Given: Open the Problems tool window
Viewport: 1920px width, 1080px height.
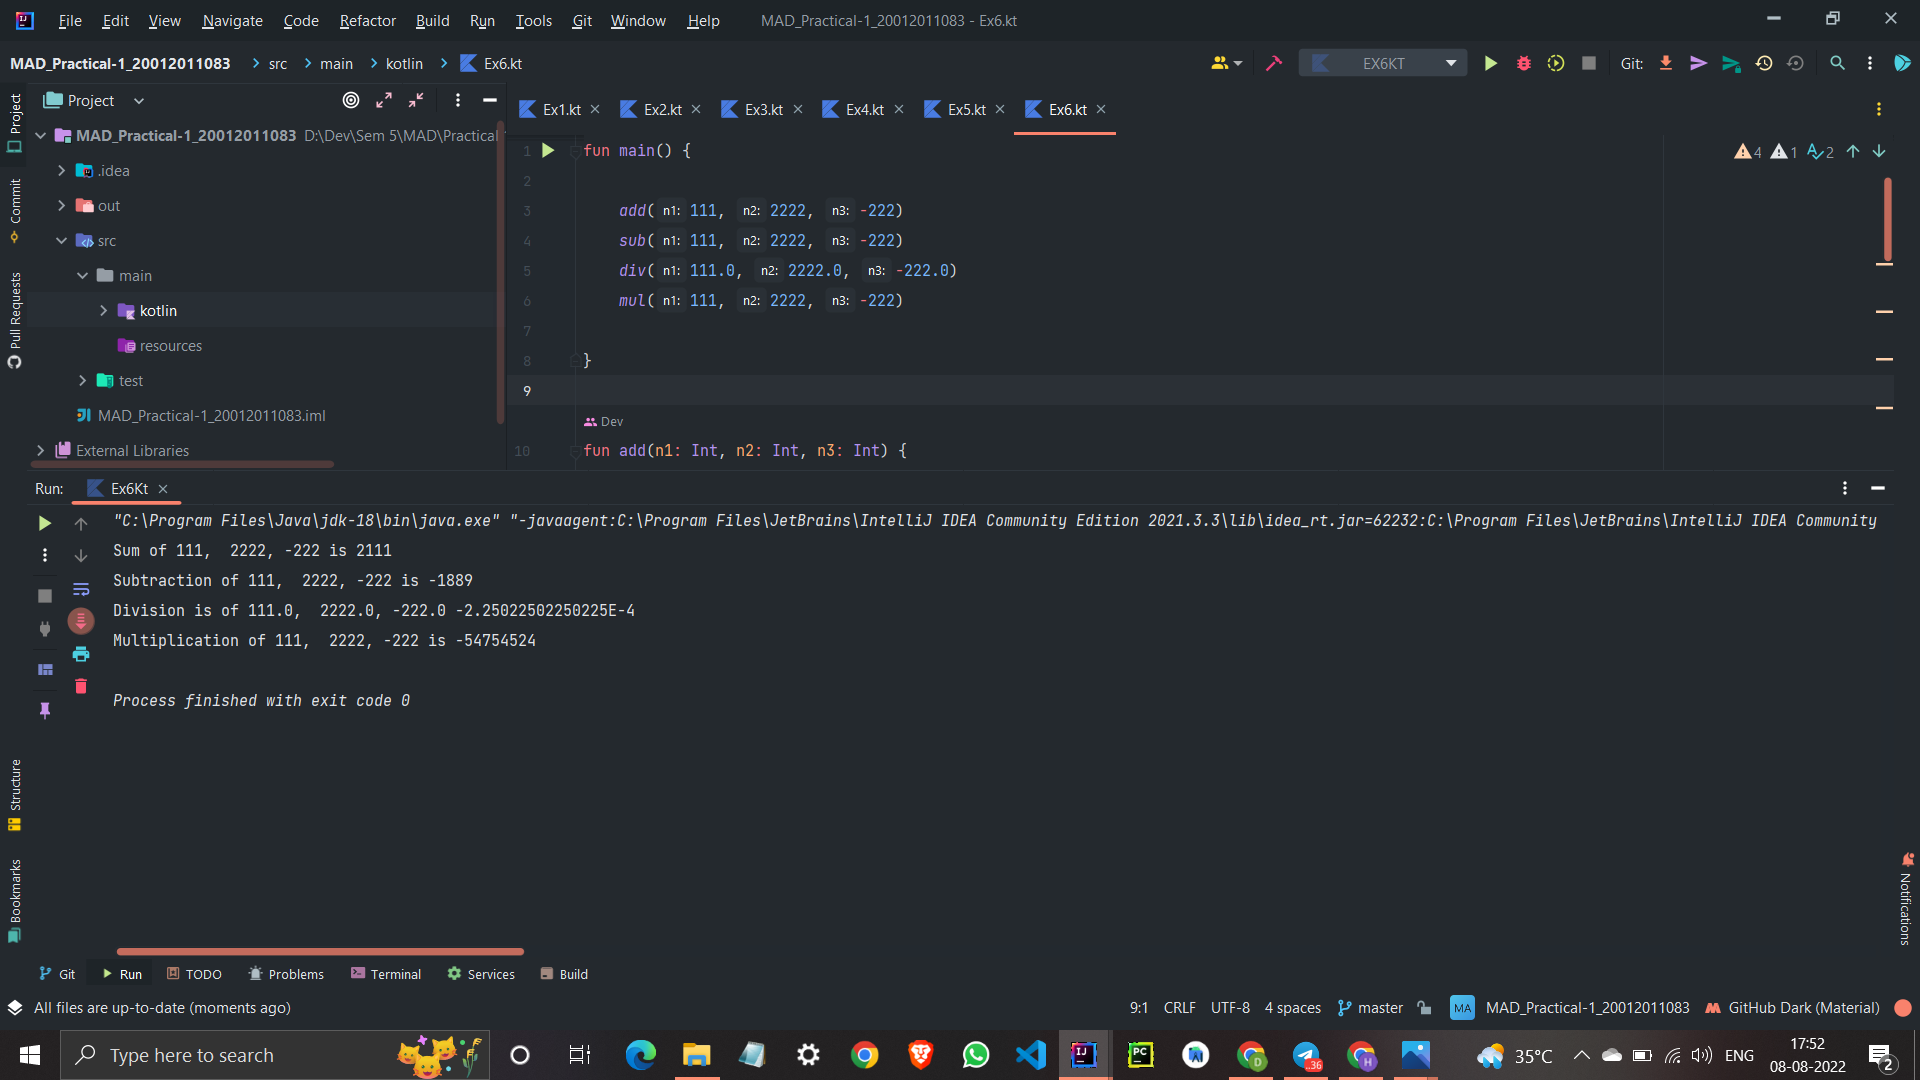Looking at the screenshot, I should pos(286,974).
